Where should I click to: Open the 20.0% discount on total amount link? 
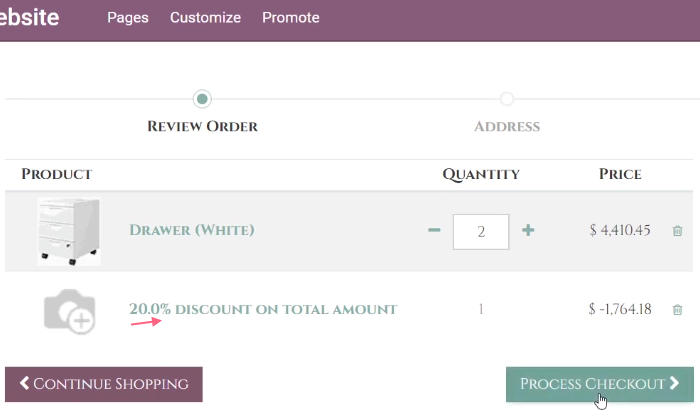click(263, 309)
